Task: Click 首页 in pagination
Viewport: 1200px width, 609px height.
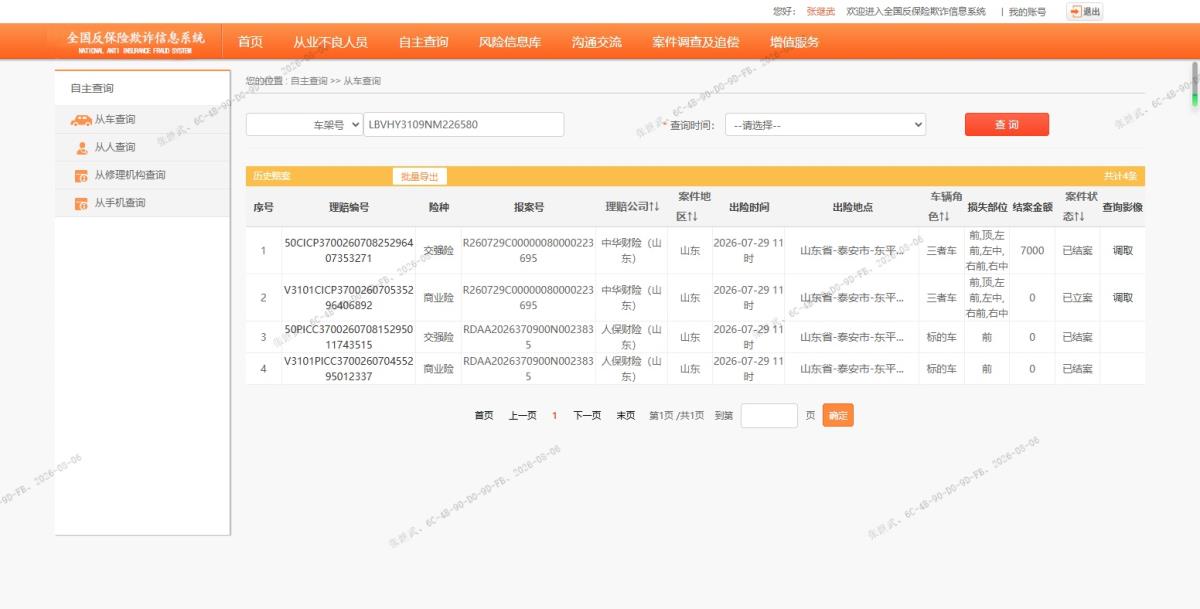Action: 484,416
